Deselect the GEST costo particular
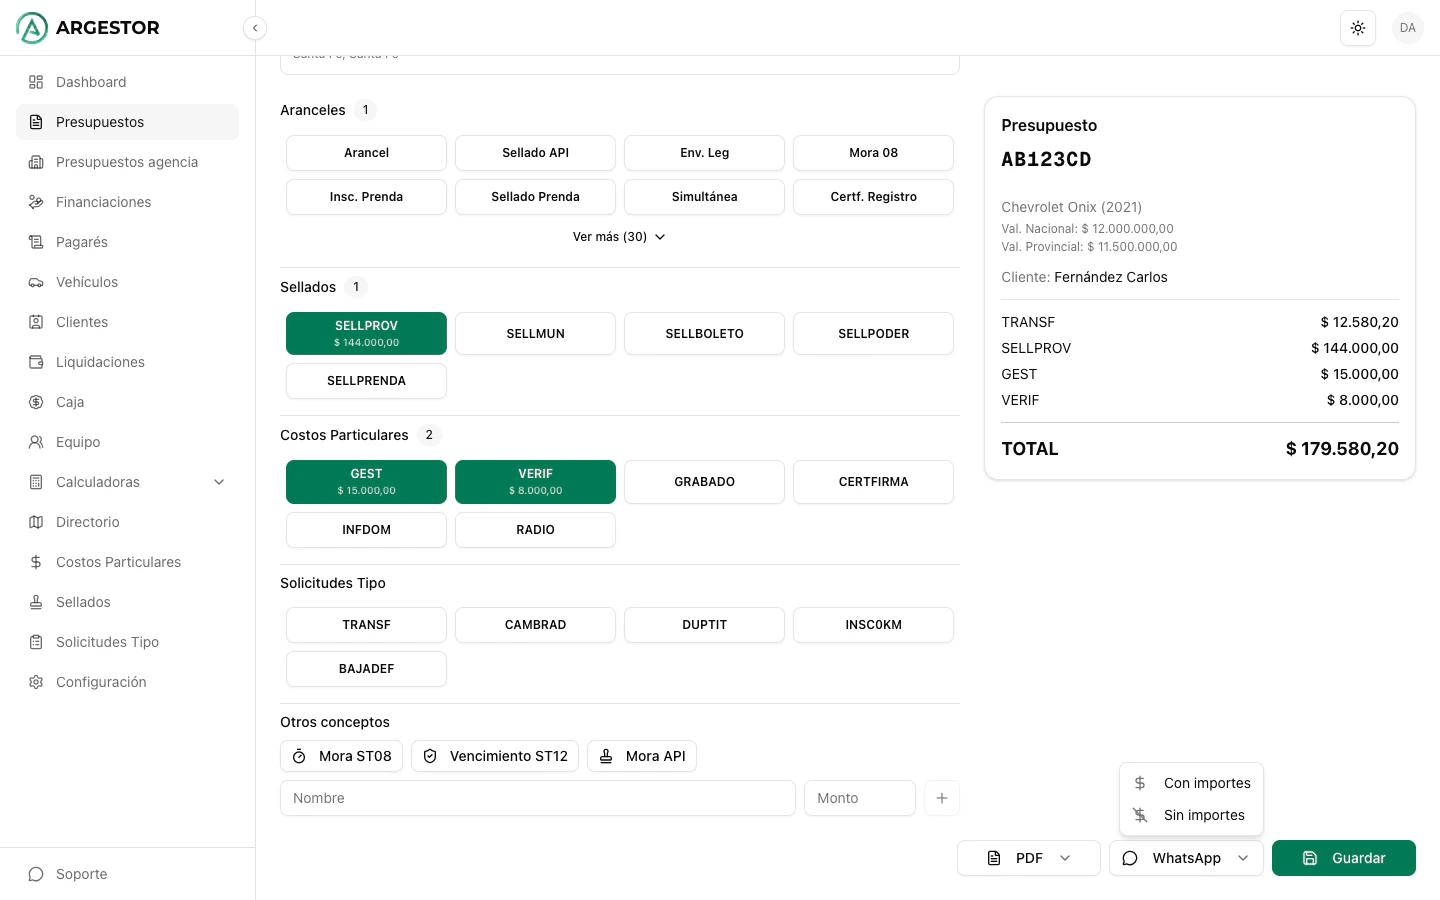This screenshot has height=900, width=1440. [366, 481]
